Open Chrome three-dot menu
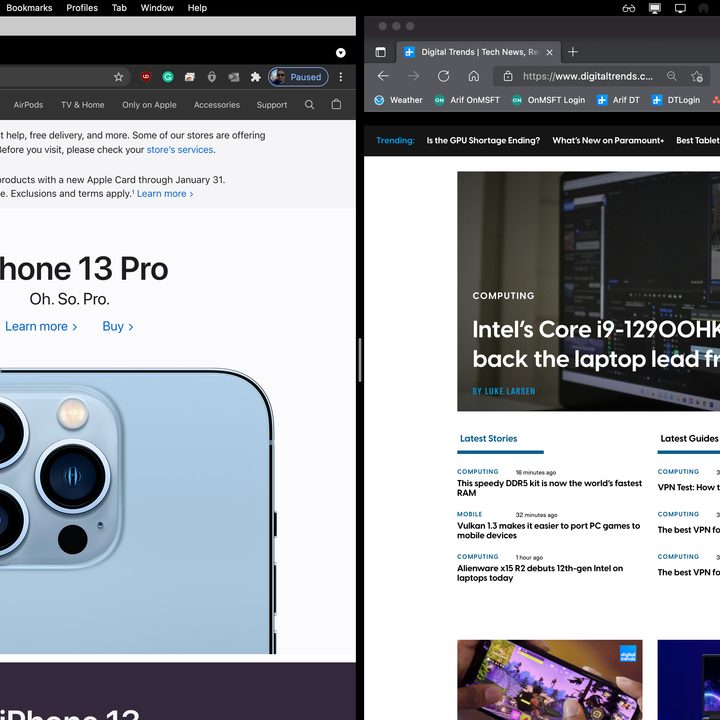 [340, 77]
